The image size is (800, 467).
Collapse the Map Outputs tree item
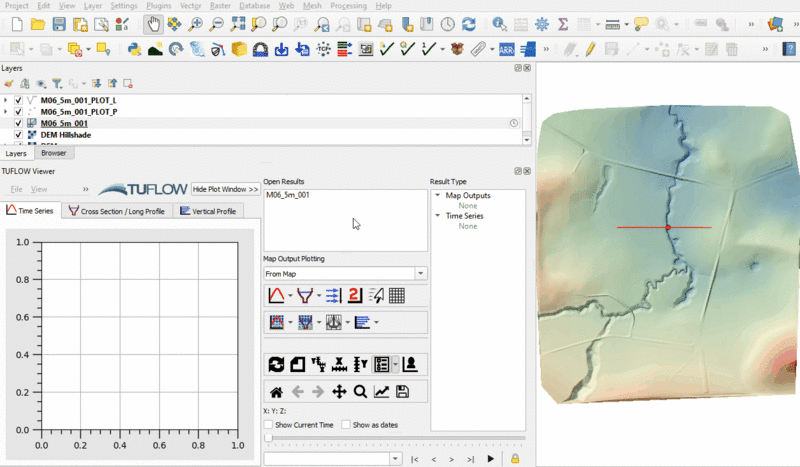pyautogui.click(x=437, y=196)
